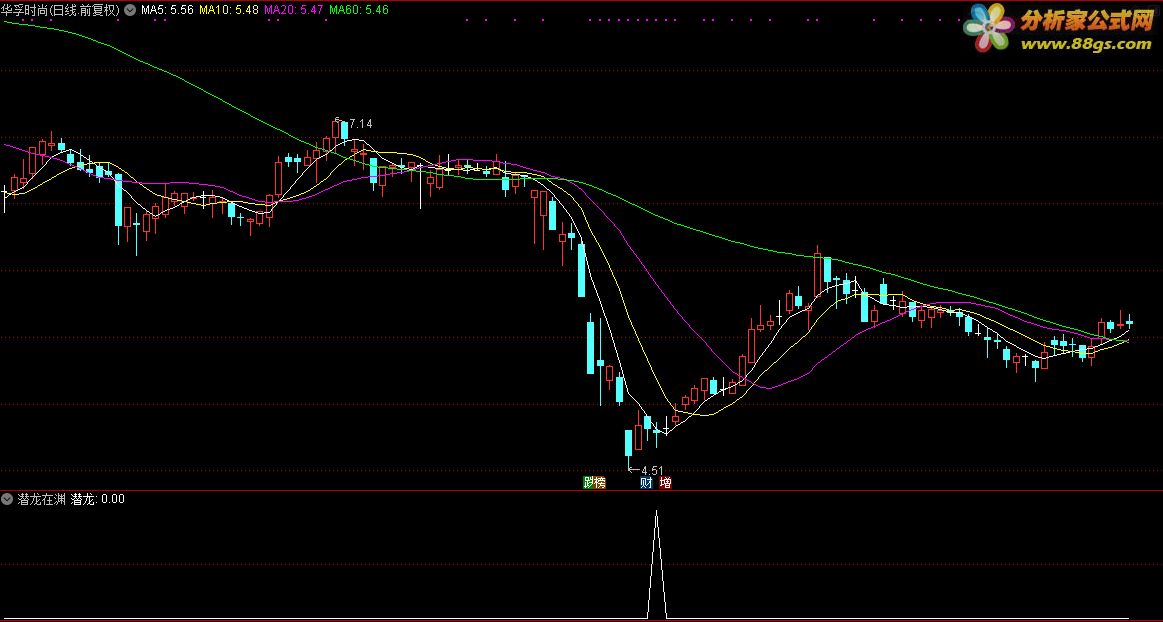Viewport: 1163px width, 622px height.
Task: Open the dropdown arrow beside 潜龙在渊 indicator
Action: (x=8, y=499)
